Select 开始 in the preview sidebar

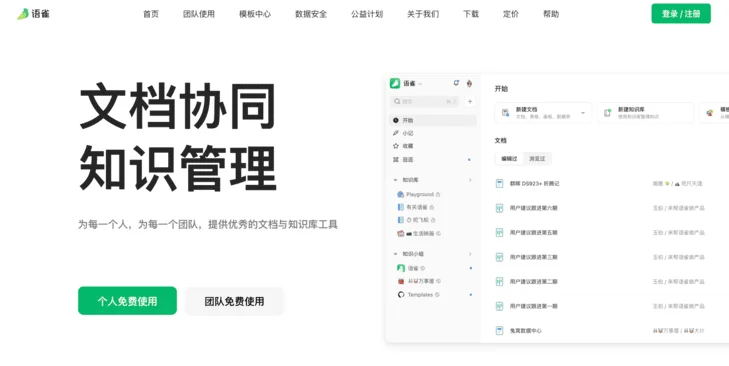(433, 120)
